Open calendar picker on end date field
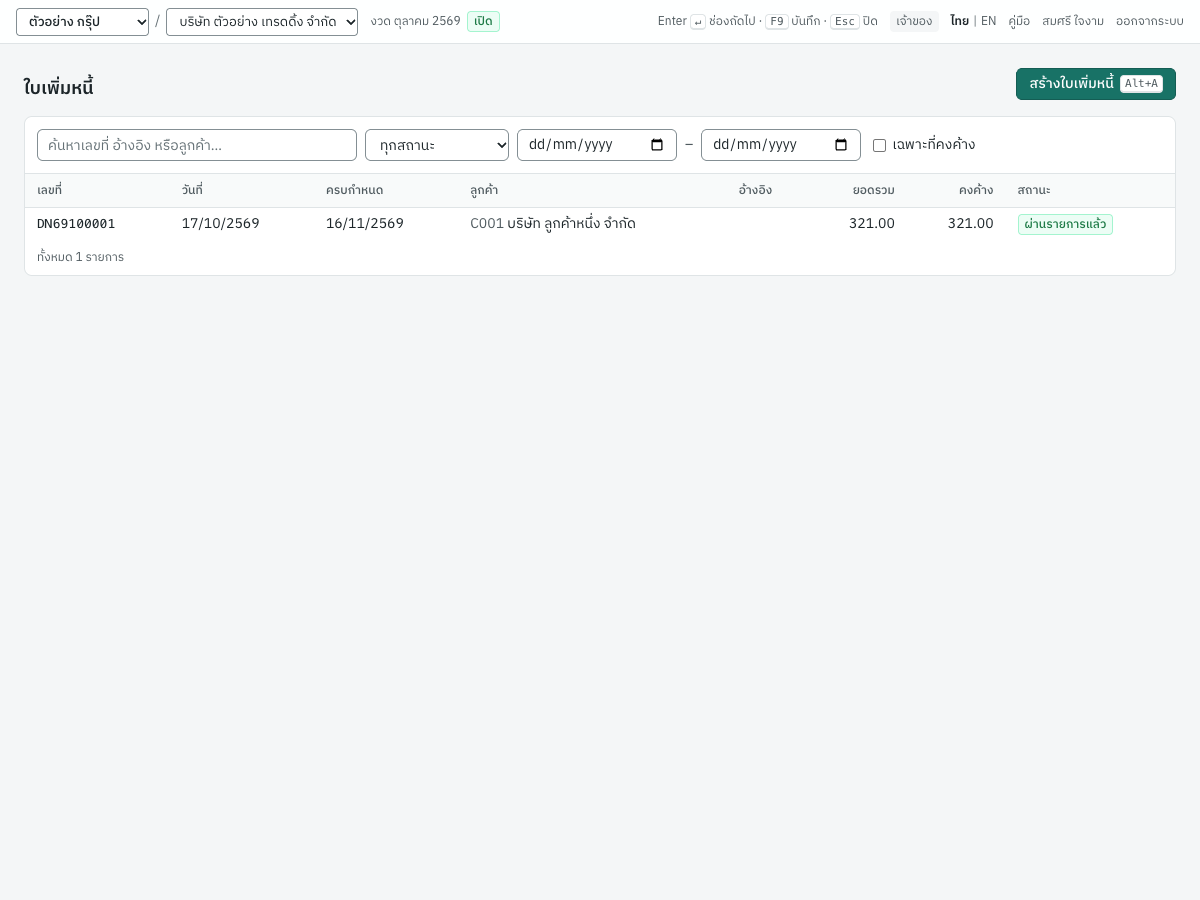This screenshot has width=1200, height=900. 841,145
